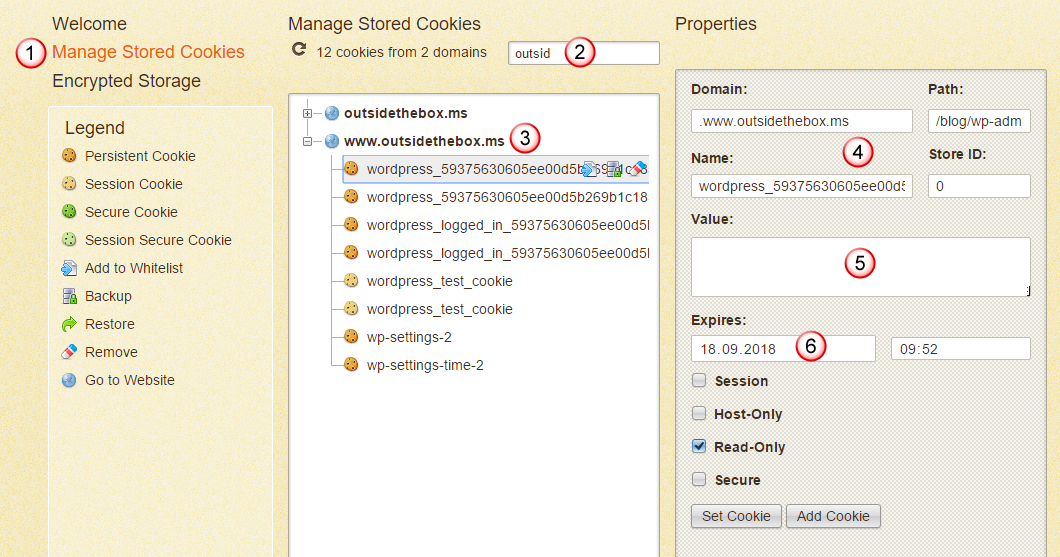1060x557 pixels.
Task: Tick the Secure checkbox
Action: click(x=700, y=480)
